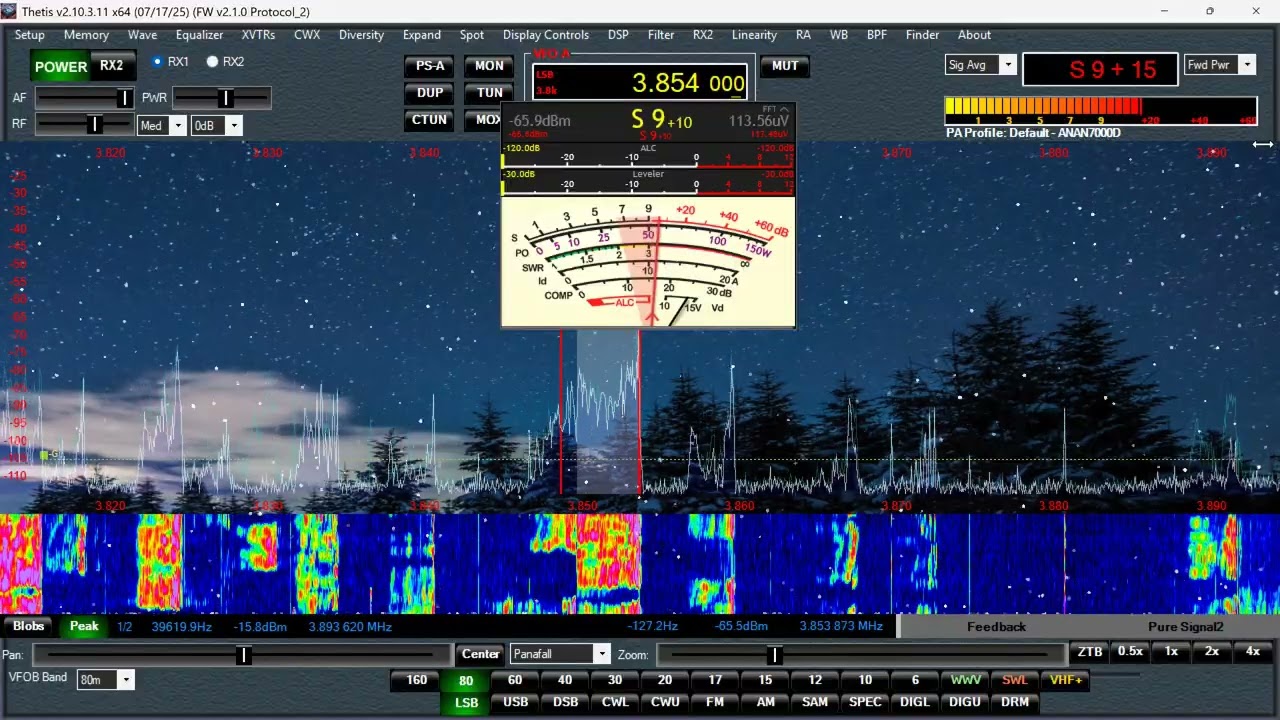Toggle PS-A PureSignal auto button

point(430,66)
